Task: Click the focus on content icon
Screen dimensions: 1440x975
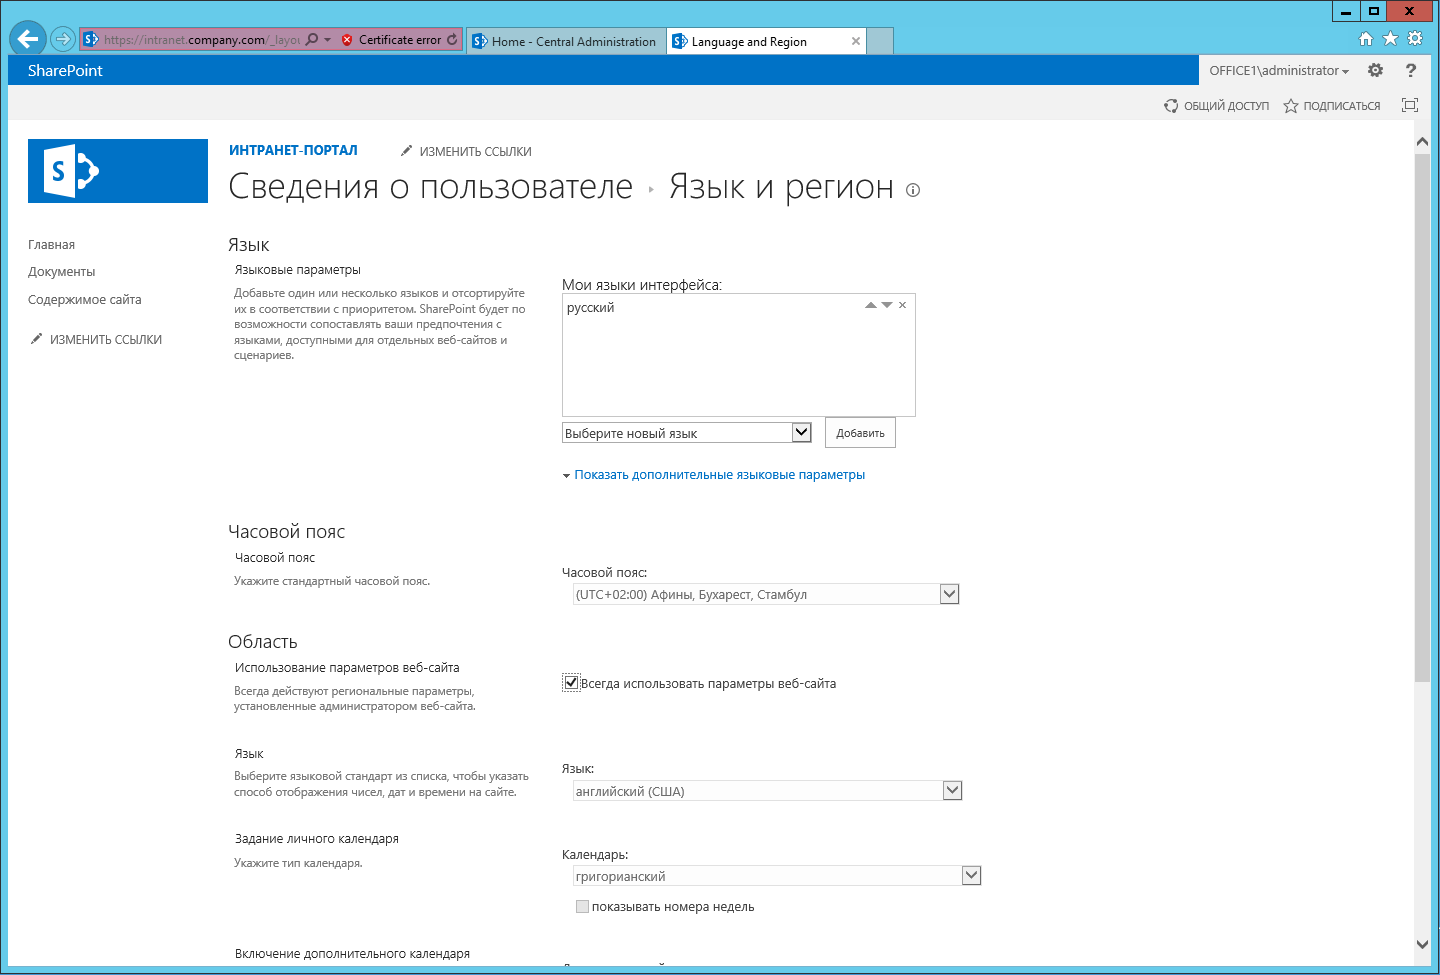Action: click(x=1410, y=105)
